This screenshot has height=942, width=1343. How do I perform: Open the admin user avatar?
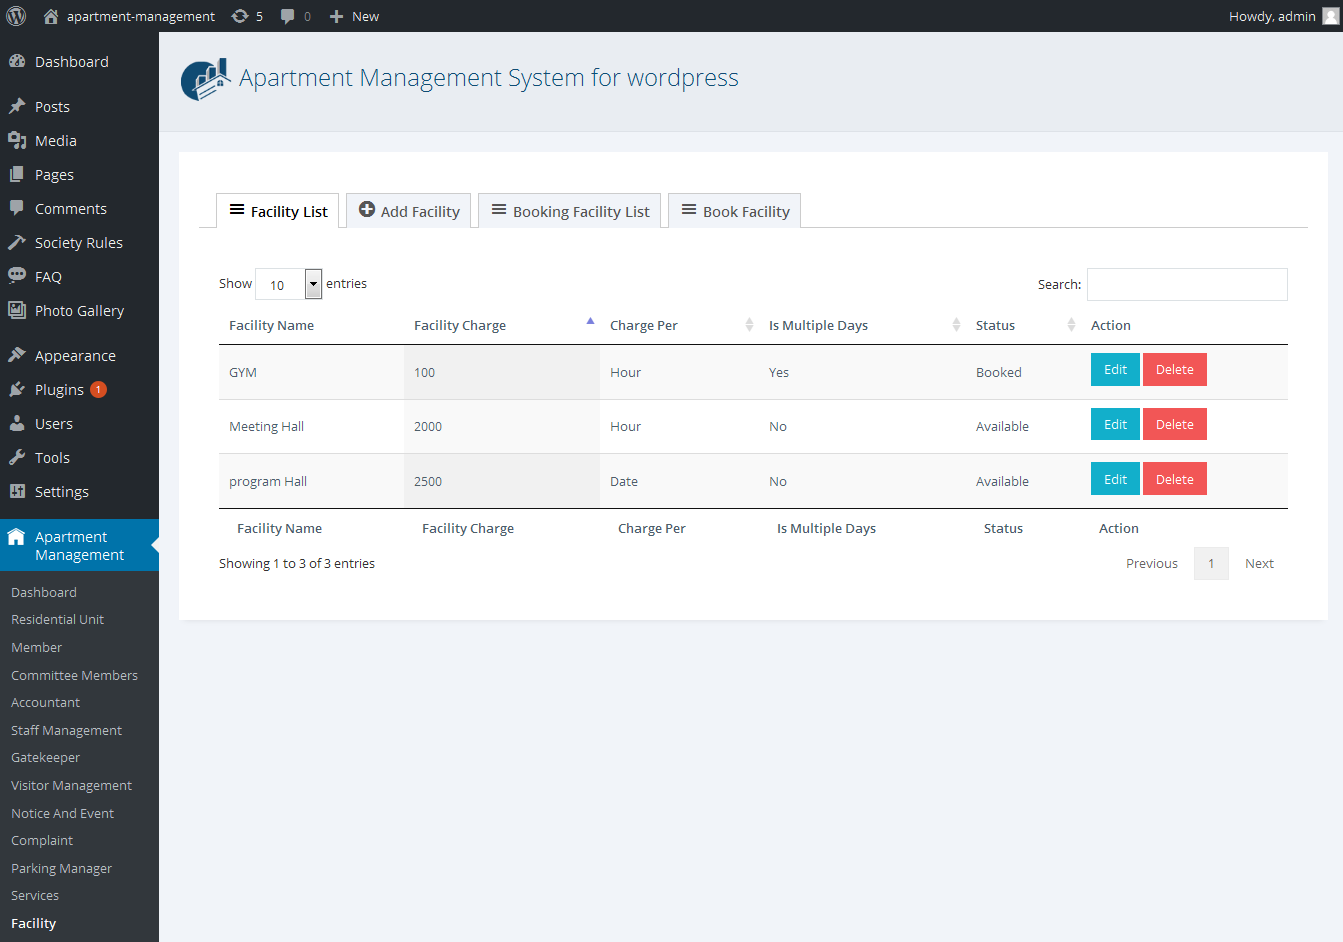[1330, 16]
